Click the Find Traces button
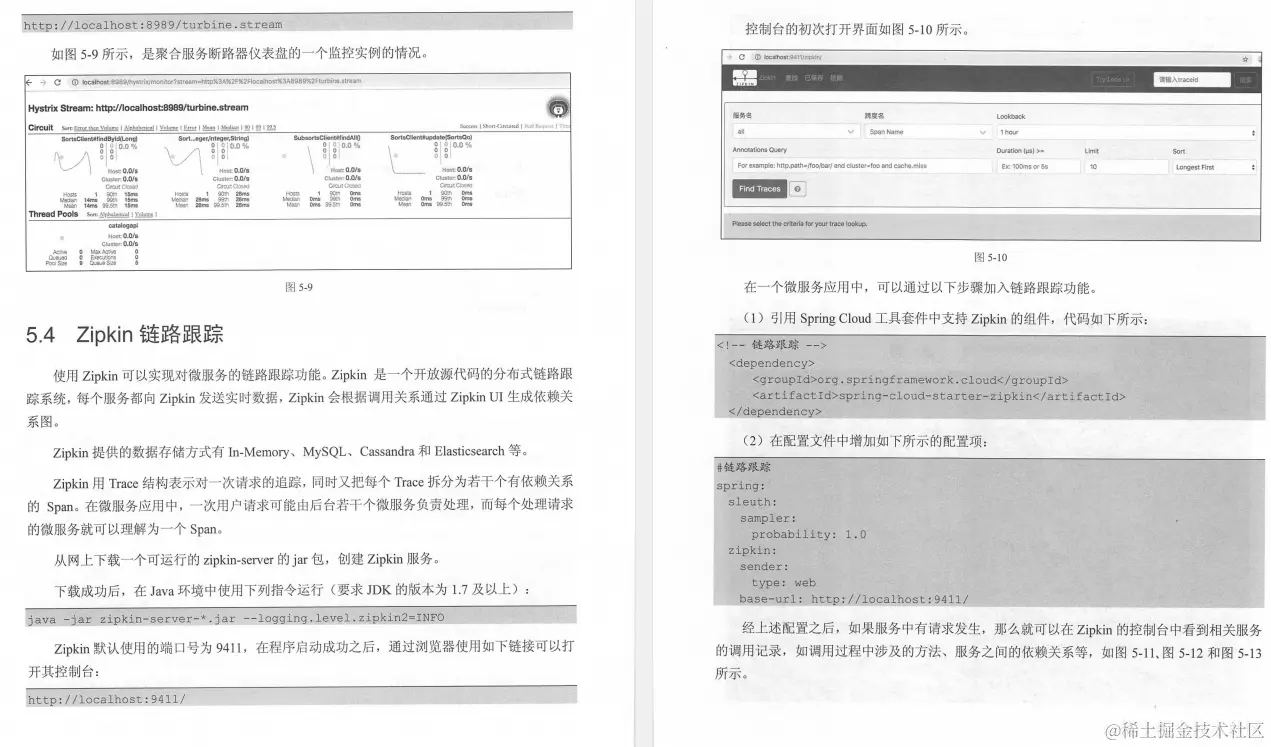1271x747 pixels. [759, 189]
